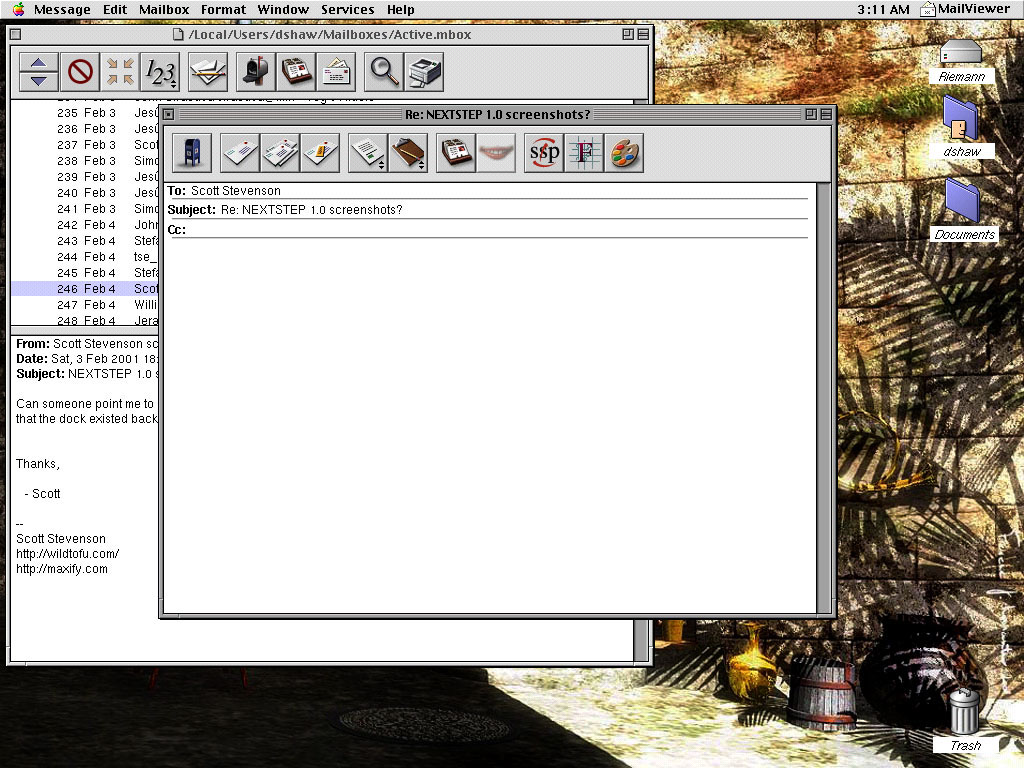Select message row 236 Feb 3

click(x=85, y=129)
